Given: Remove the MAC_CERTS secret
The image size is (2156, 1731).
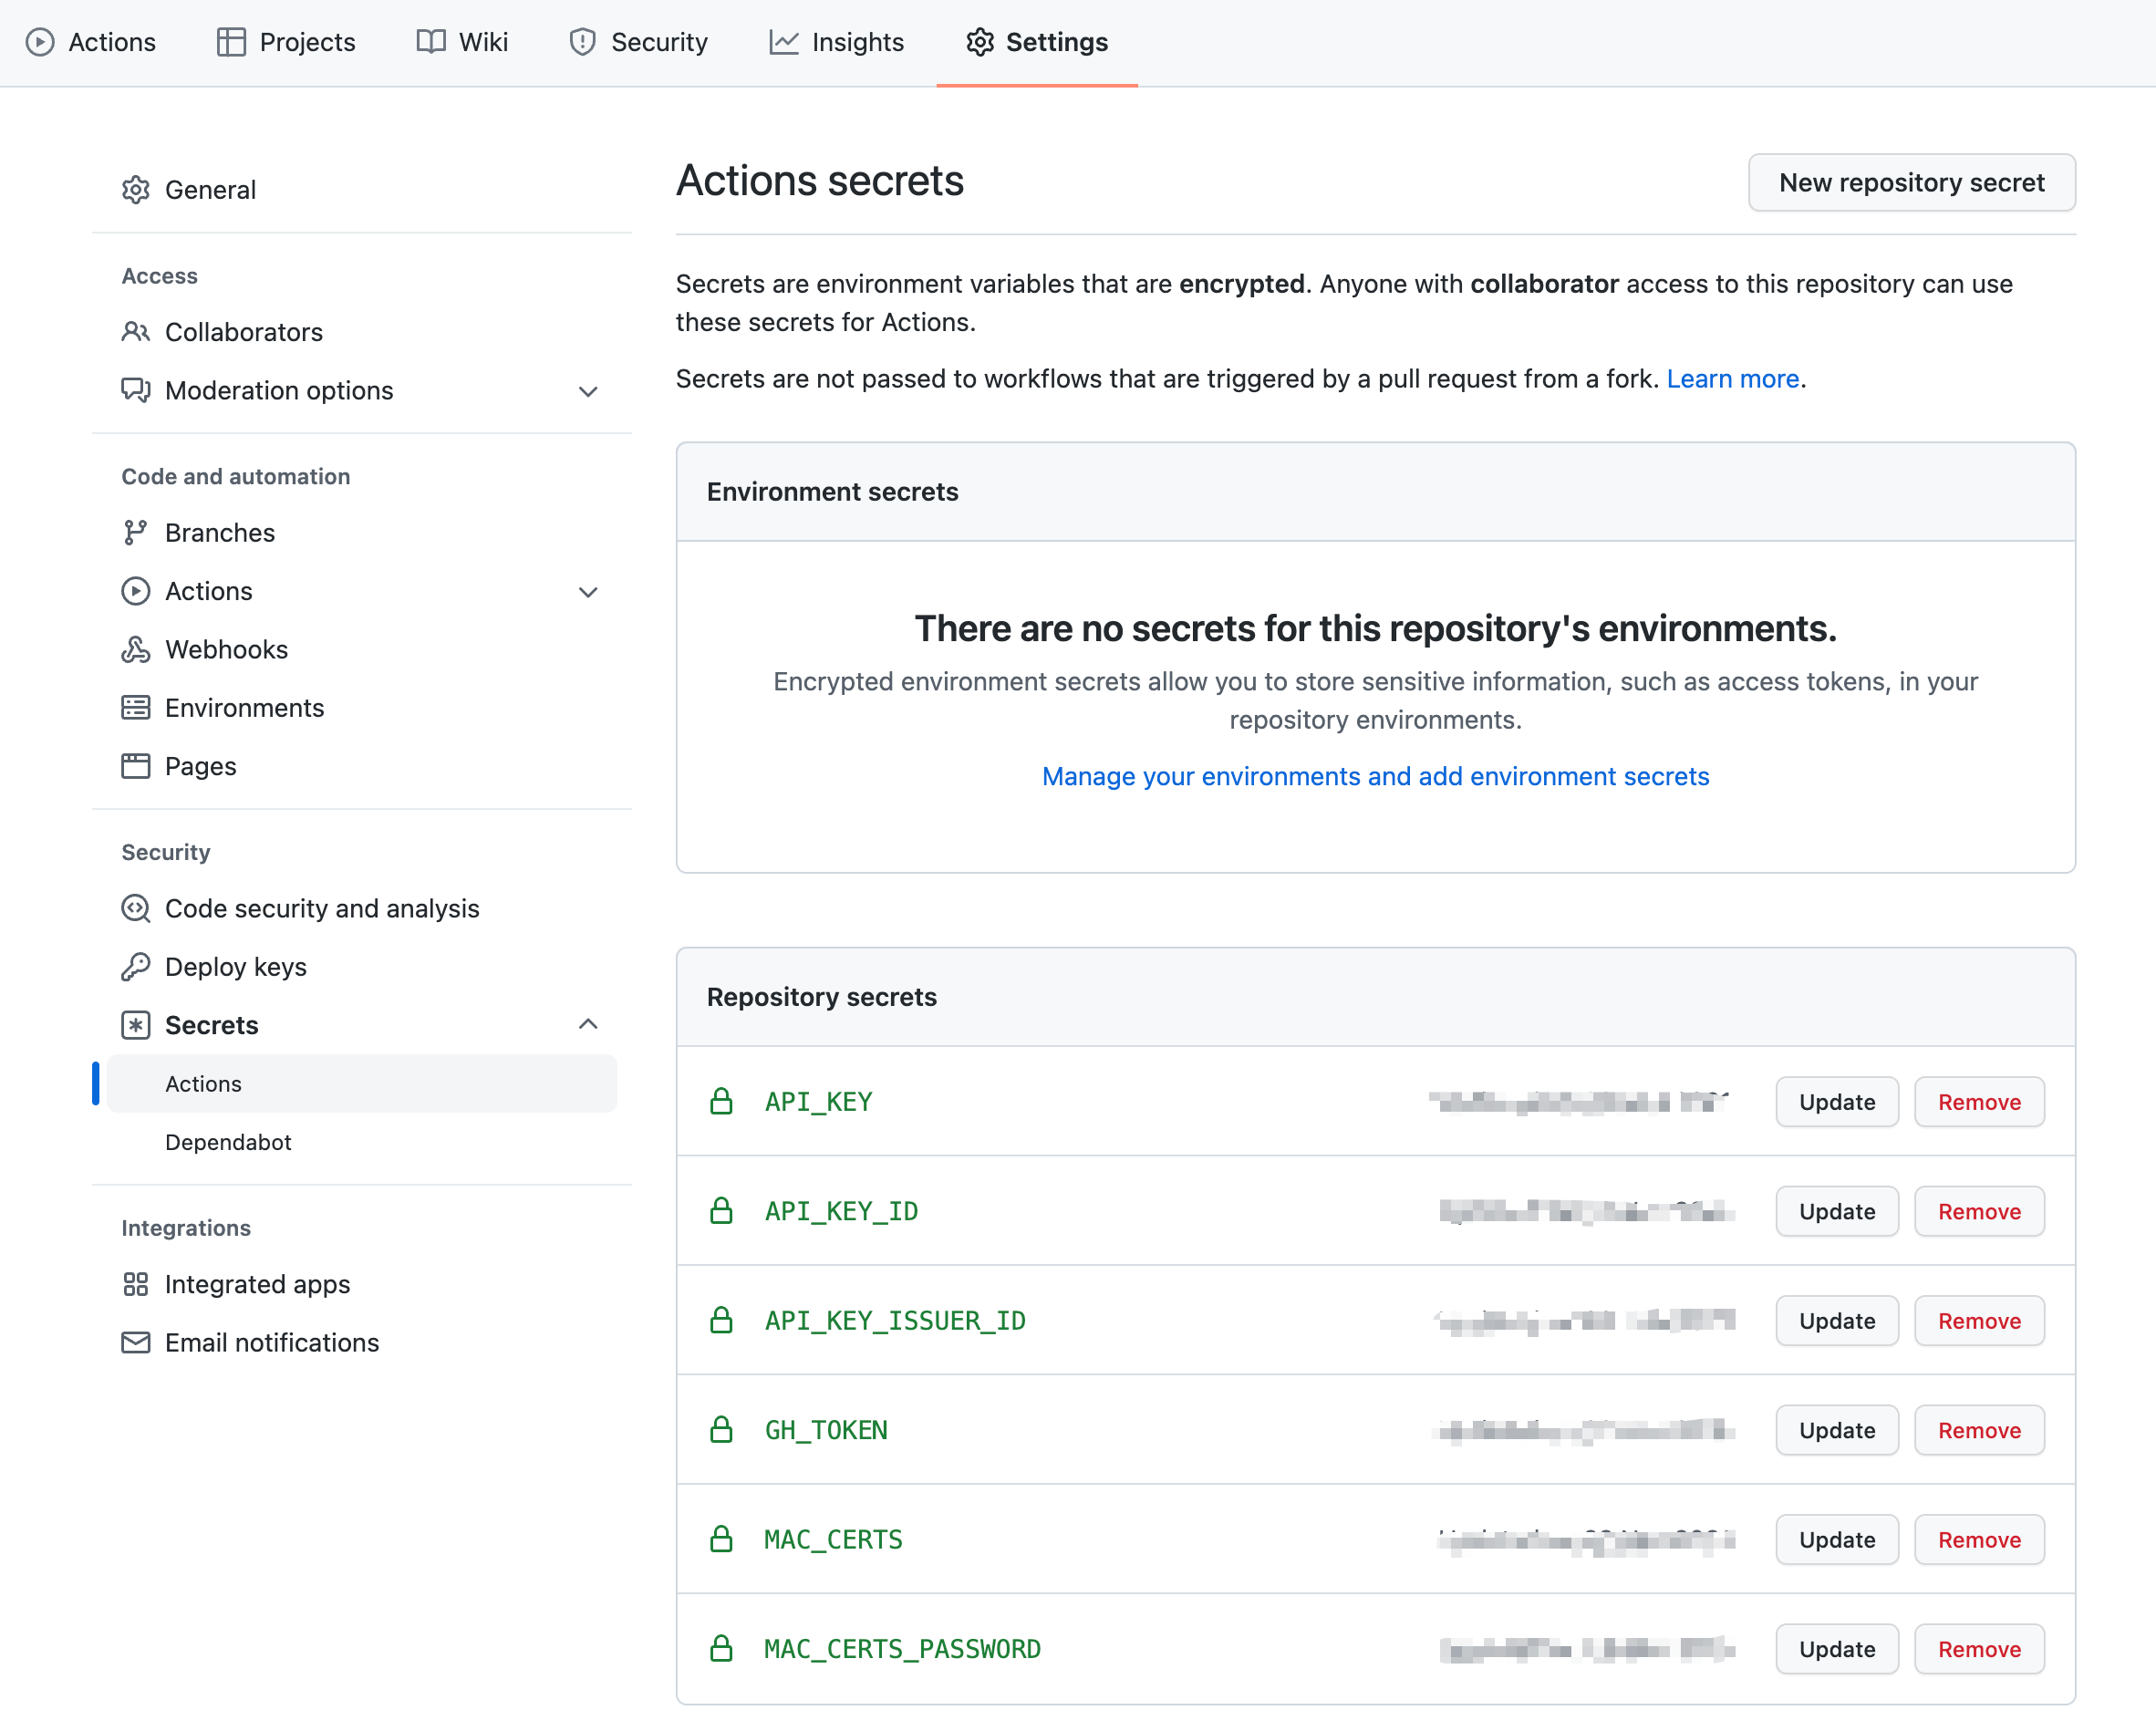Looking at the screenshot, I should coord(1979,1539).
